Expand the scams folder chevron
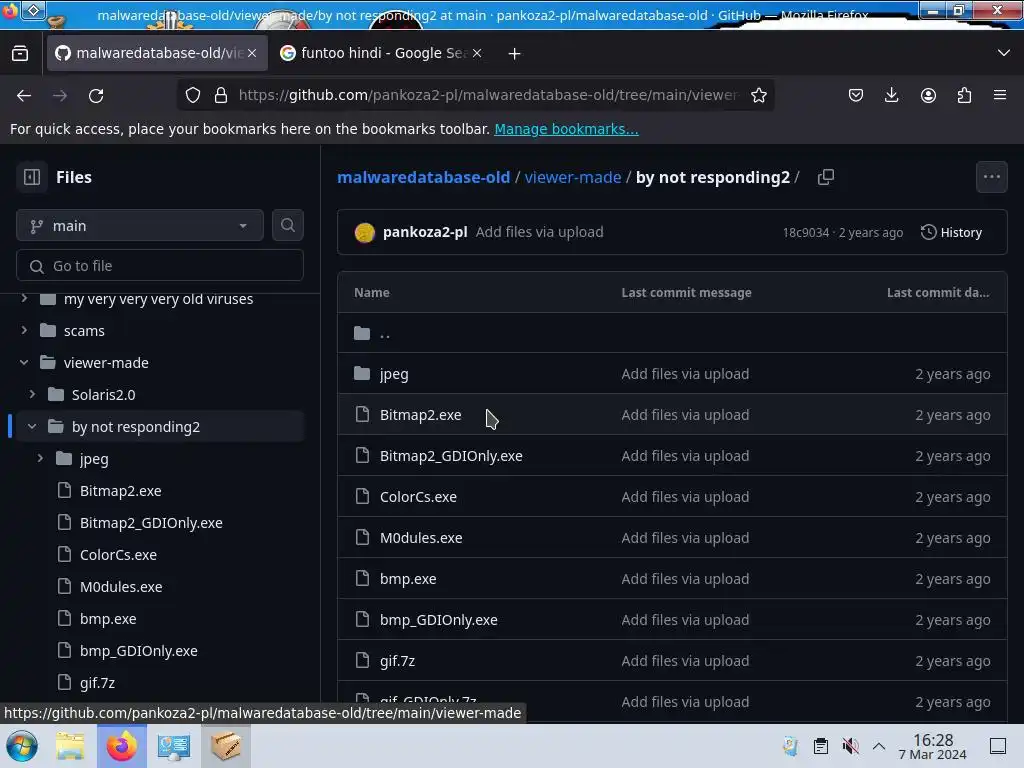This screenshot has width=1024, height=768. pos(24,330)
